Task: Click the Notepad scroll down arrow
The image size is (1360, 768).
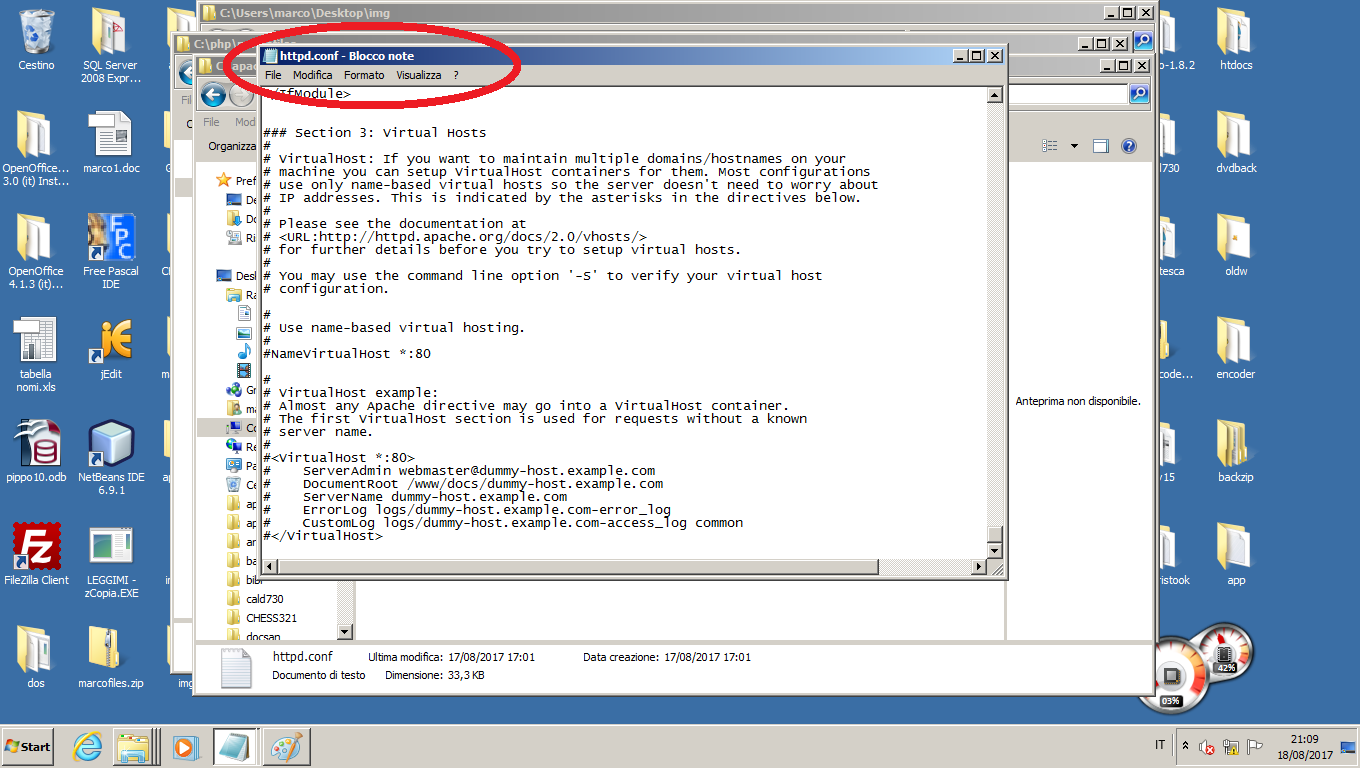Action: (994, 551)
